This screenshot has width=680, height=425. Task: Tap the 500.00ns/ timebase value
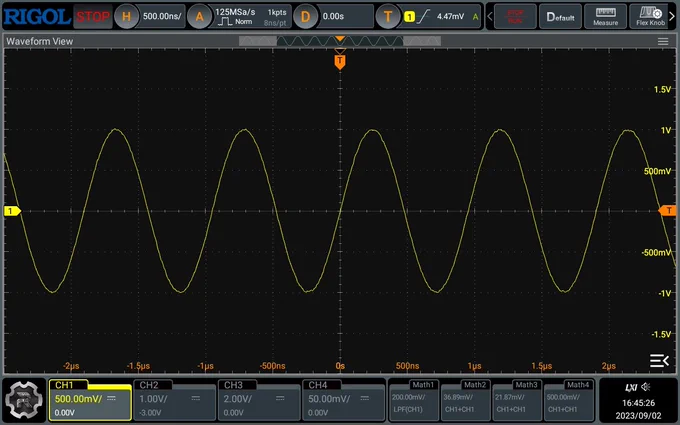[x=162, y=16]
